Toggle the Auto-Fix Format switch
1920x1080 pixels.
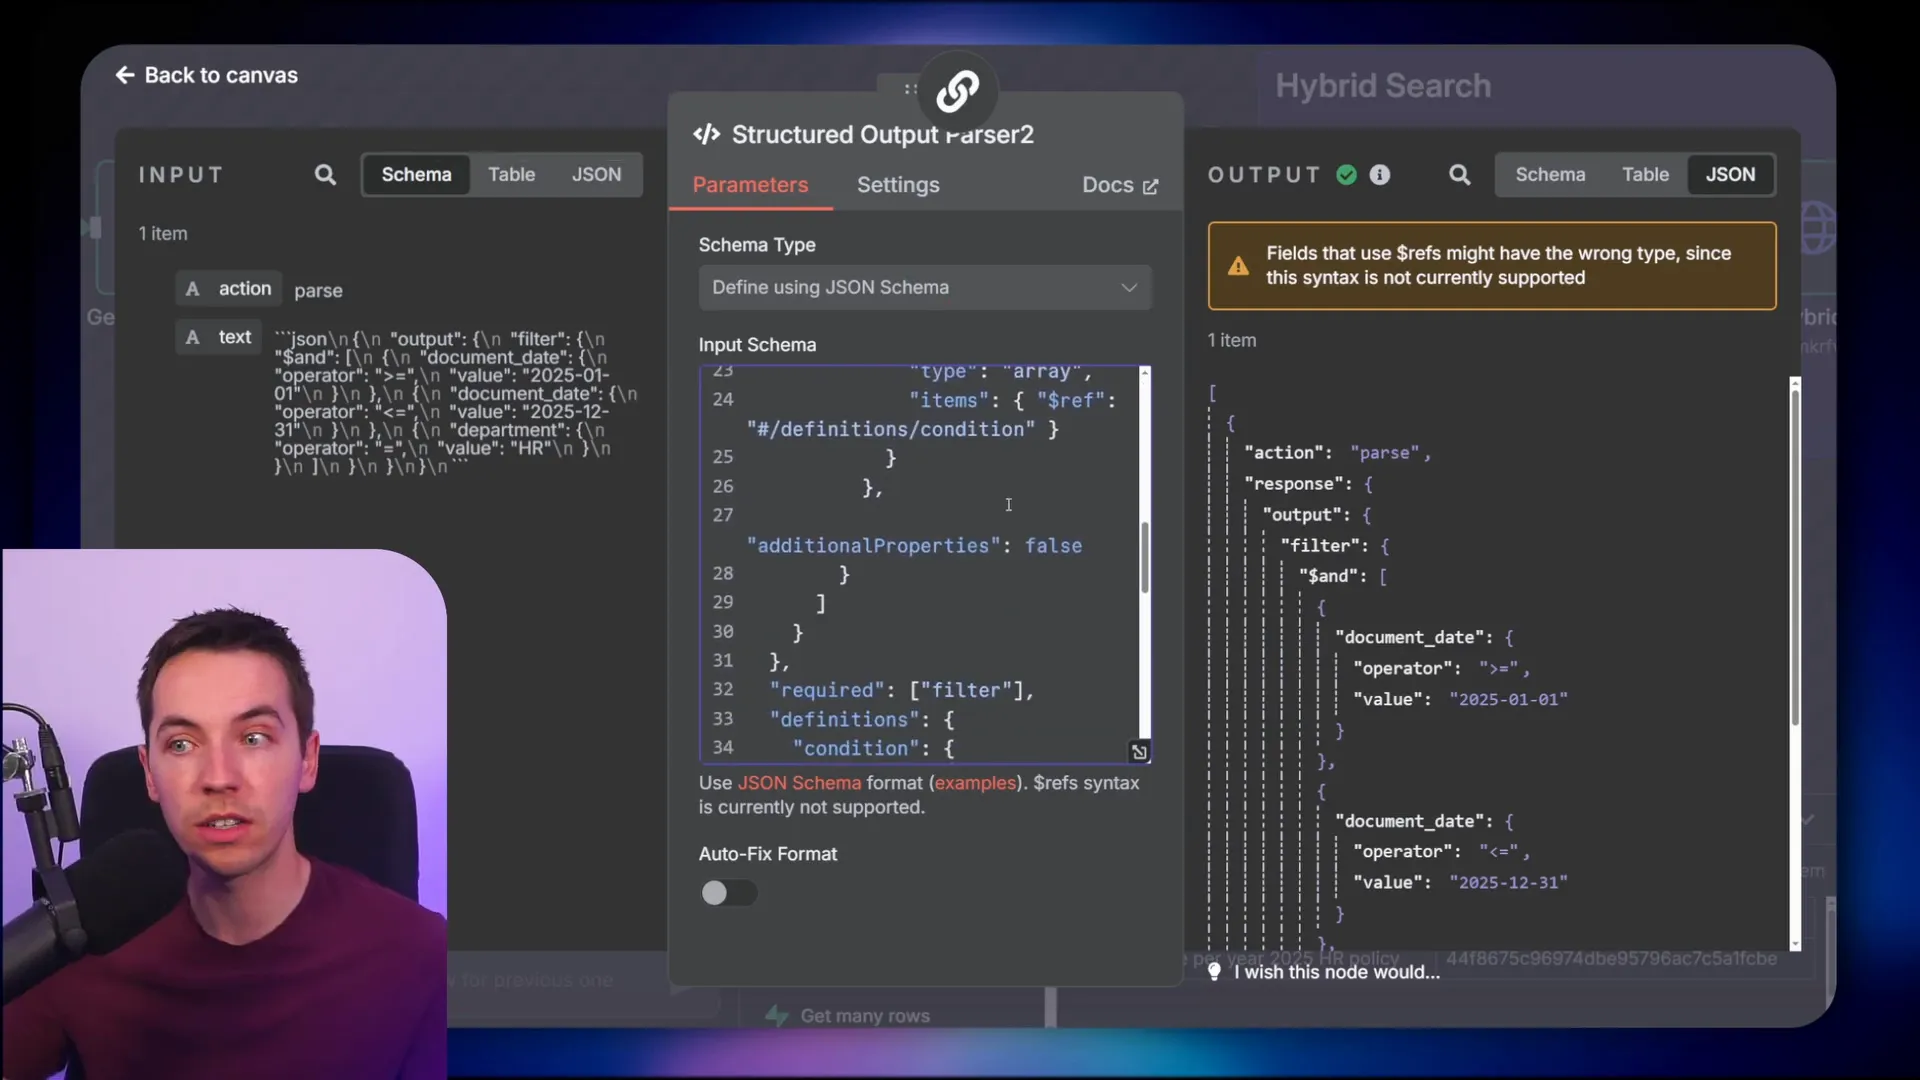coord(728,893)
